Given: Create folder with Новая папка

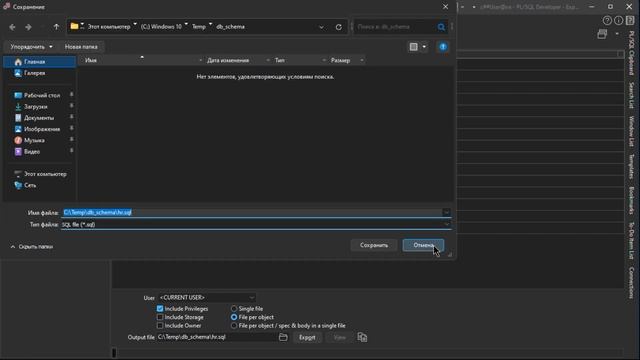Looking at the screenshot, I should pyautogui.click(x=81, y=47).
